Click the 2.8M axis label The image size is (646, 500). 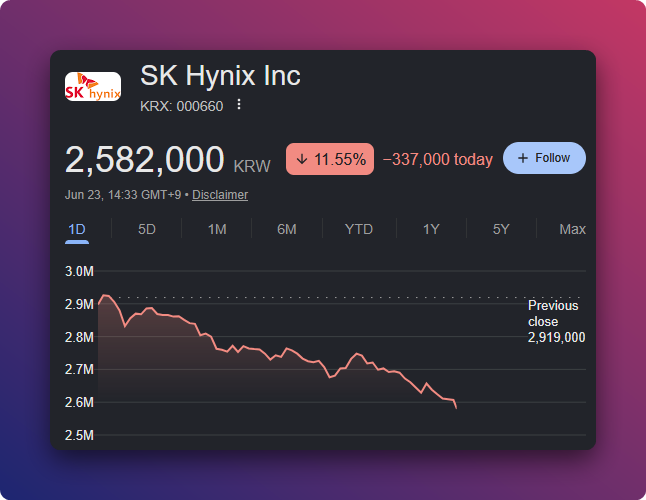coord(80,337)
